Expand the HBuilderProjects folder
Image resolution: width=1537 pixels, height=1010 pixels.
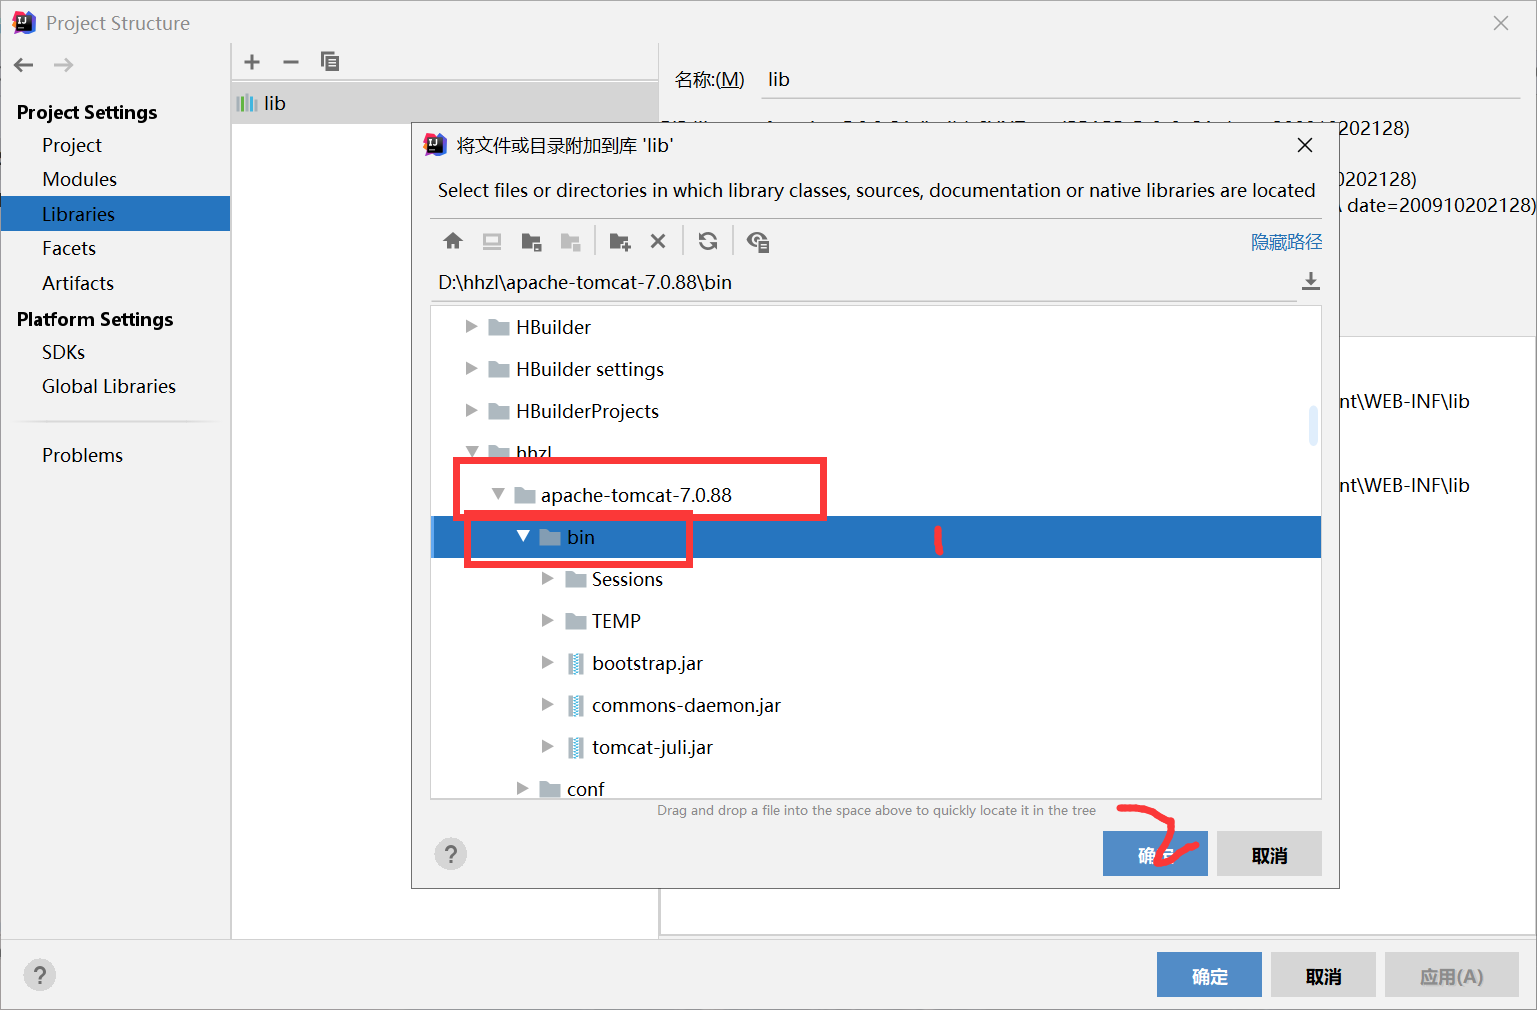click(471, 411)
